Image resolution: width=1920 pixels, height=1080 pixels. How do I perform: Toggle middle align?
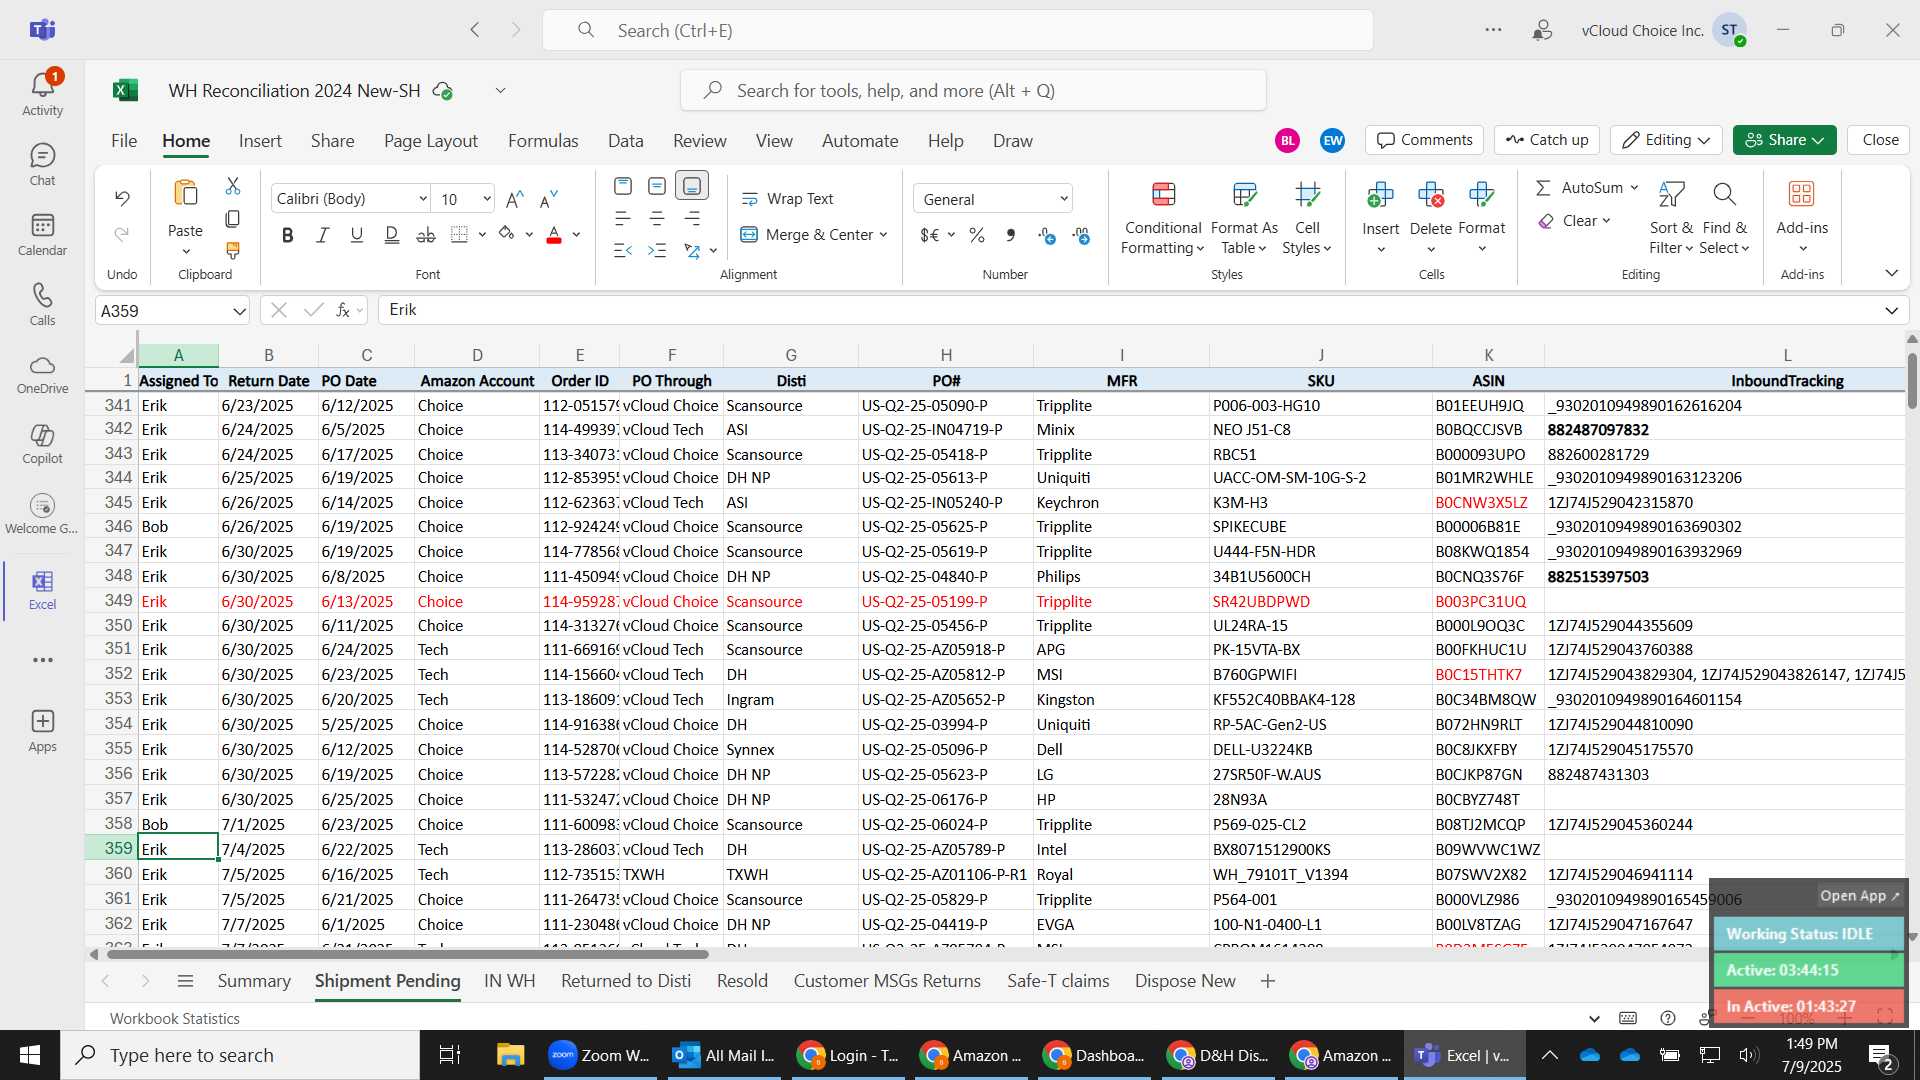click(x=657, y=186)
